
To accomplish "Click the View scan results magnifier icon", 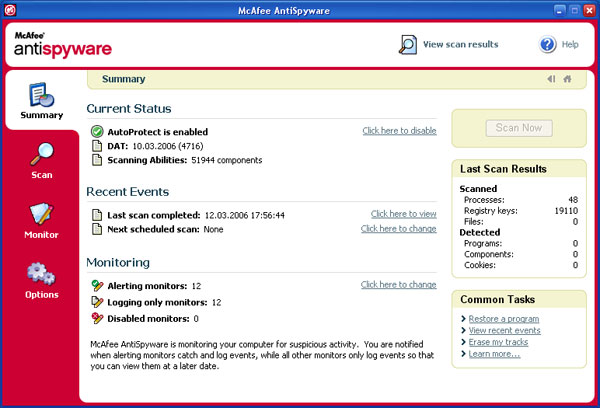I will coord(408,45).
